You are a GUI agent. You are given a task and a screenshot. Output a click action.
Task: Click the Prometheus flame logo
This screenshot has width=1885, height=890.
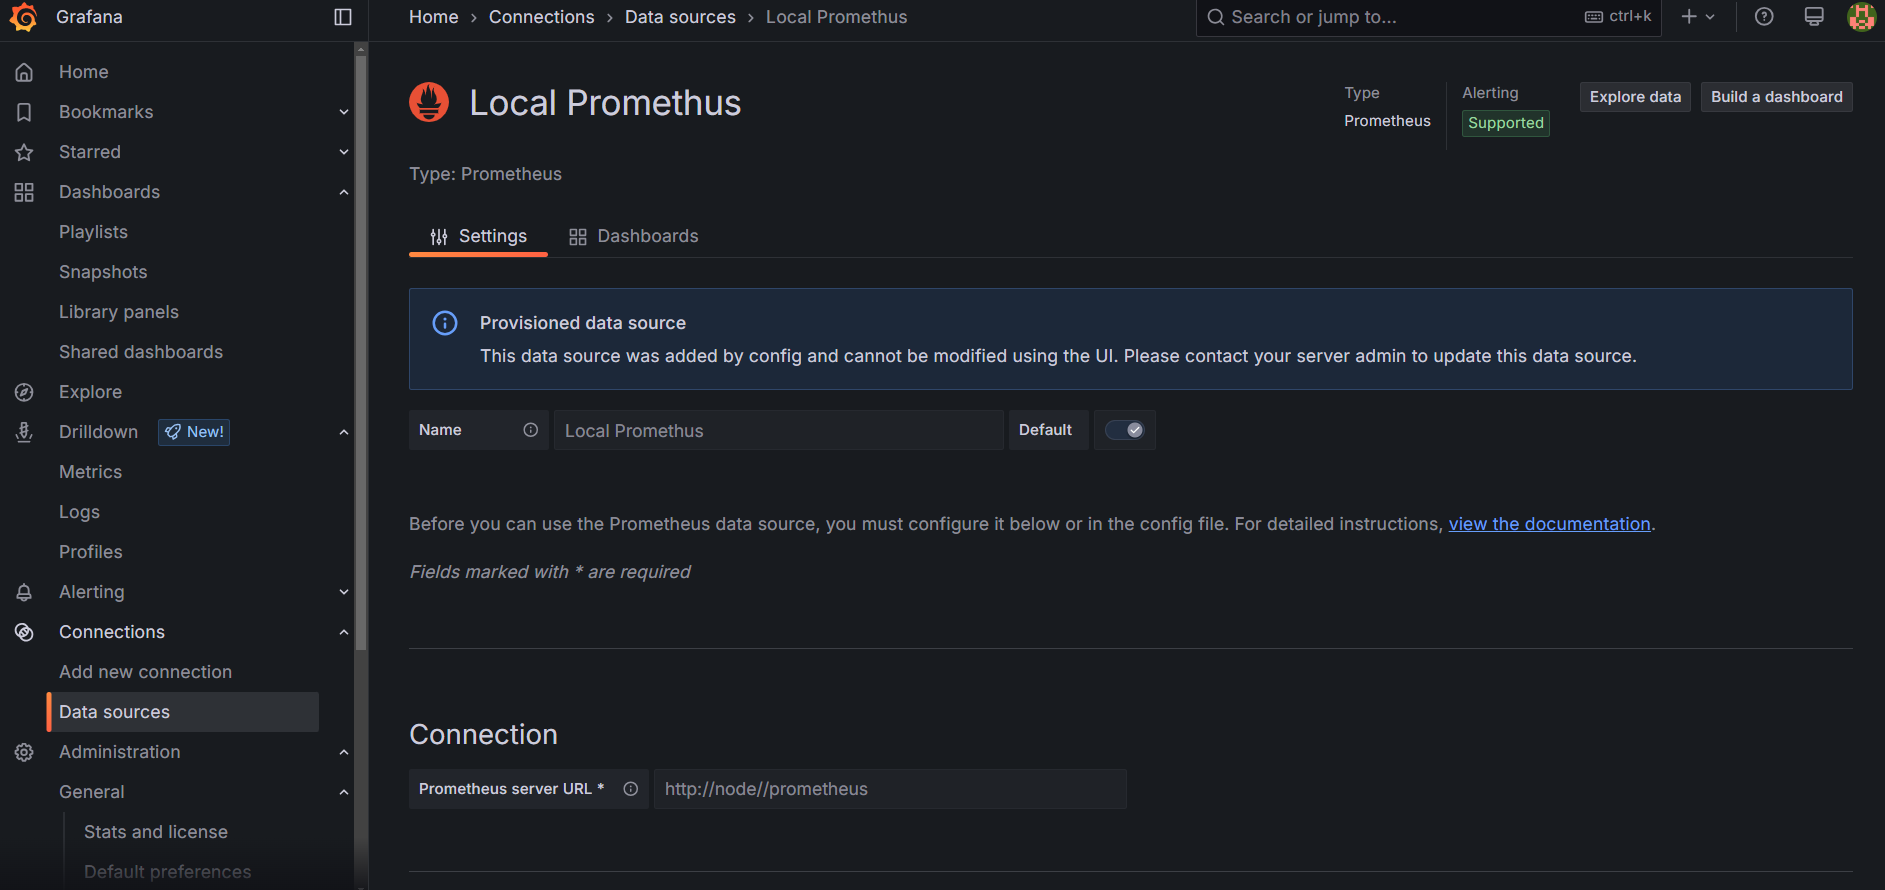(x=429, y=102)
